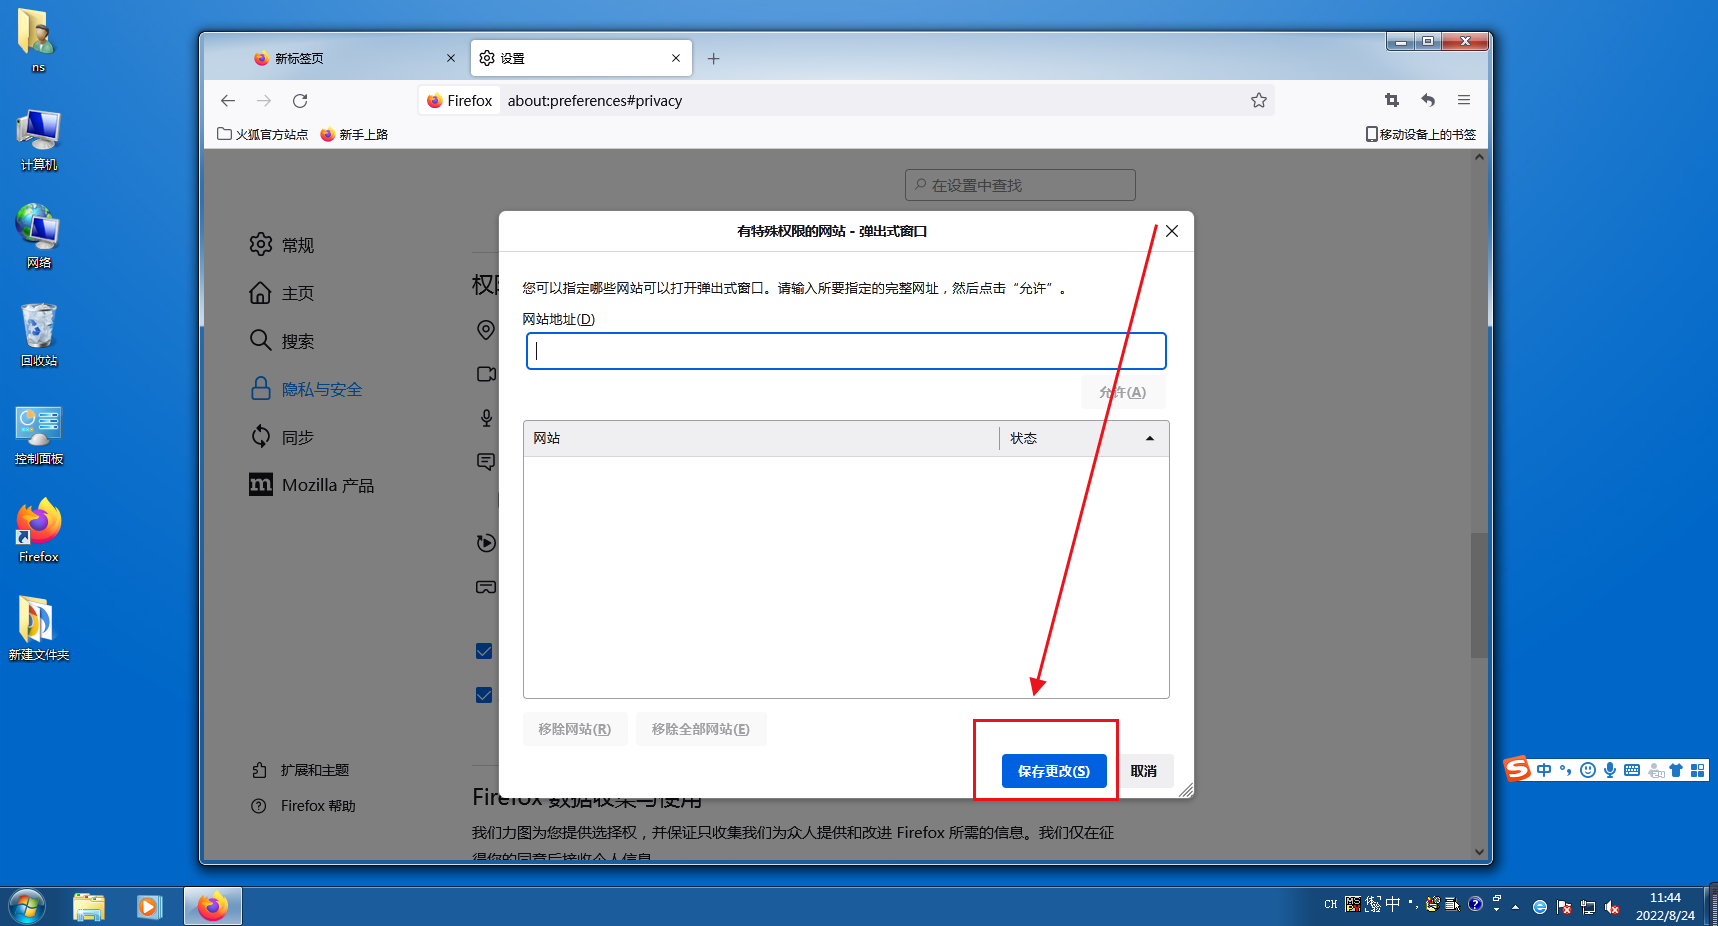Open the 搜索 settings category
This screenshot has width=1718, height=926.
tap(282, 341)
